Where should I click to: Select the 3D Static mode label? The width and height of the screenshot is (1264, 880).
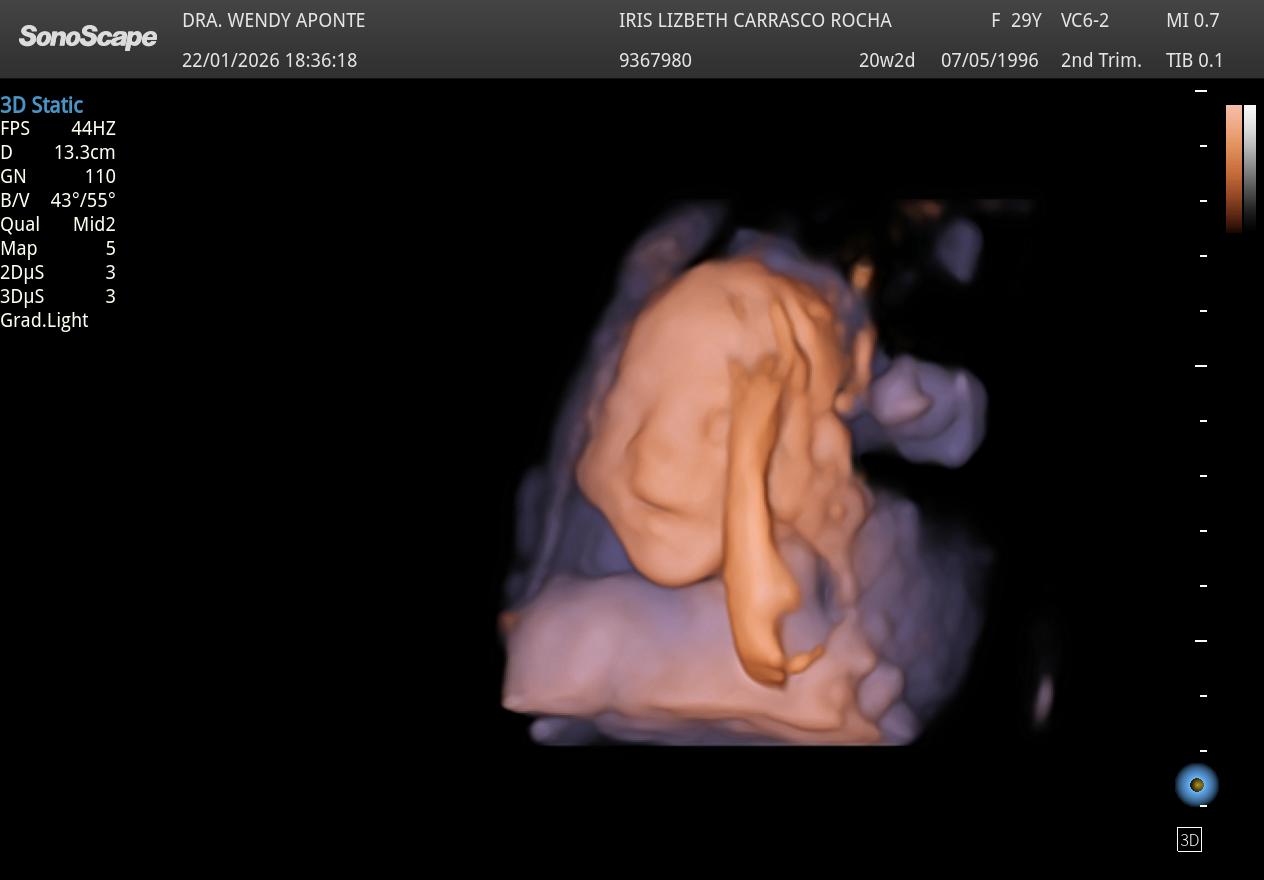[x=42, y=105]
